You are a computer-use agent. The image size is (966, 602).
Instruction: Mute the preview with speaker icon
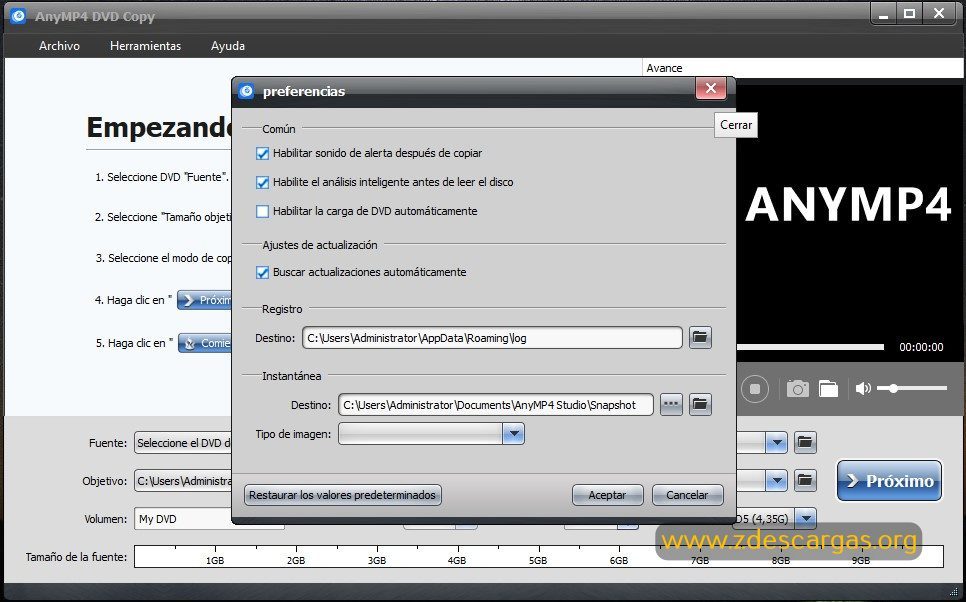(863, 388)
